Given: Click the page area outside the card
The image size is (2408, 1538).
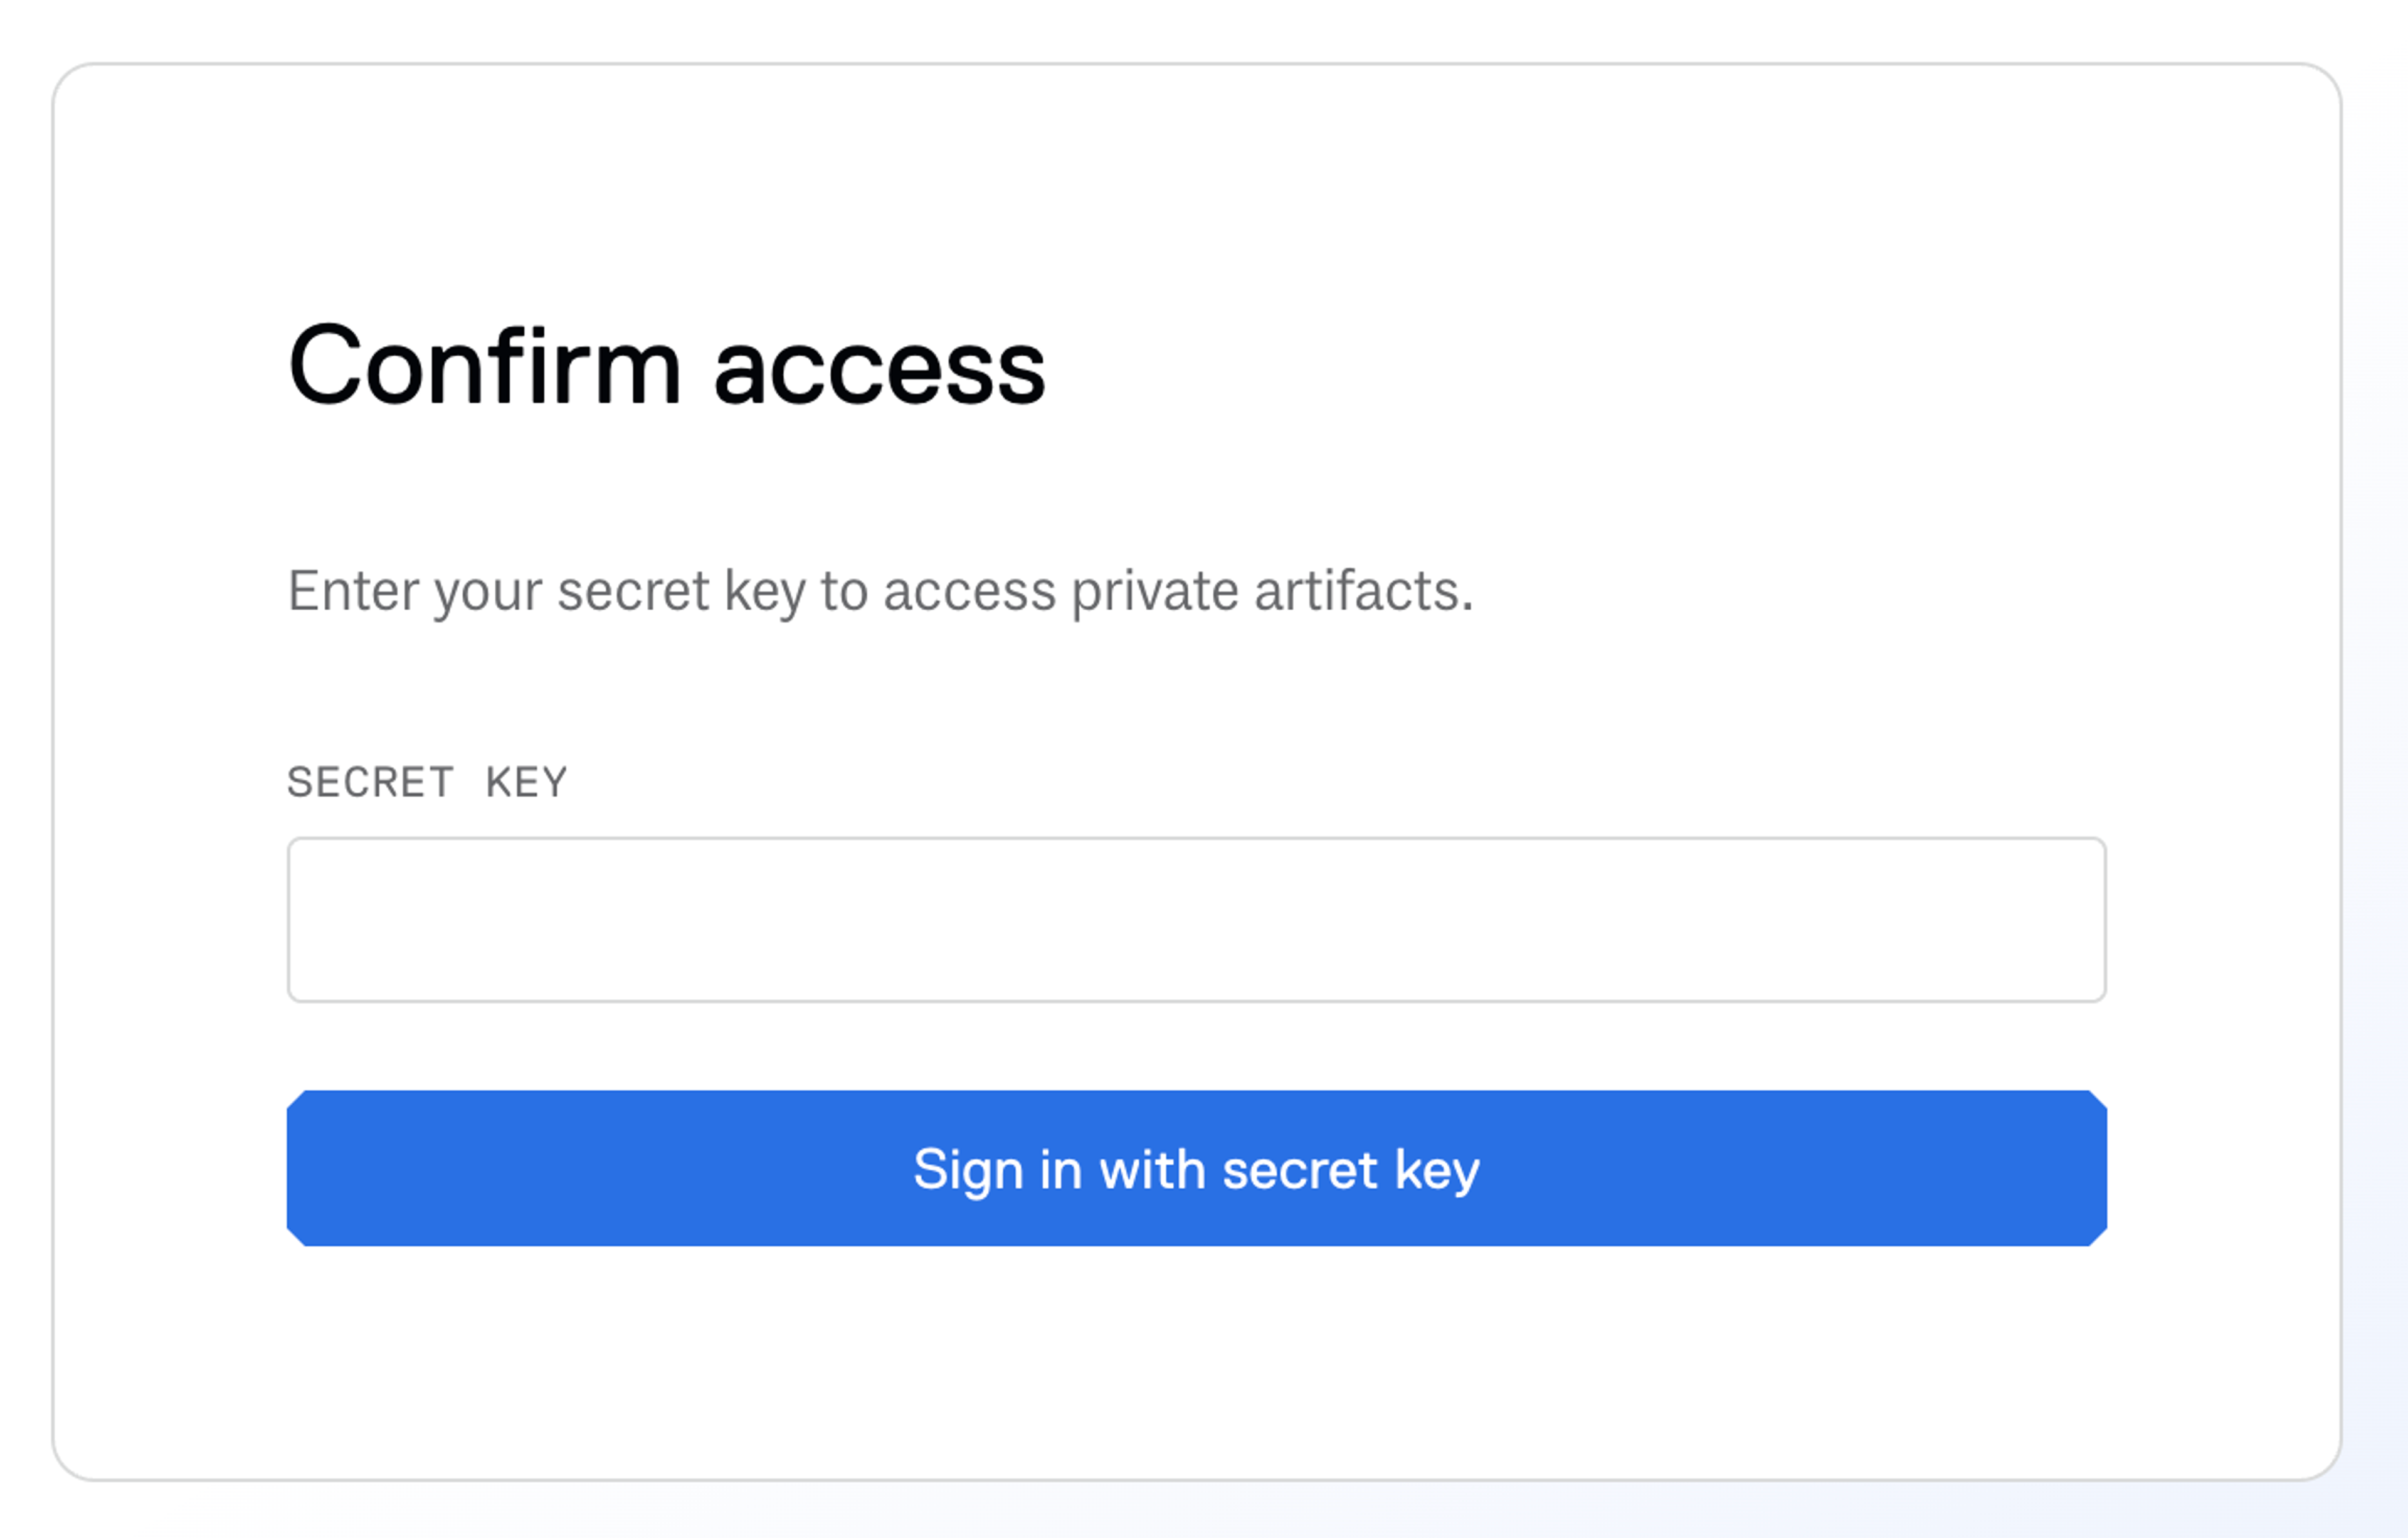Looking at the screenshot, I should (x=2380, y=1510).
